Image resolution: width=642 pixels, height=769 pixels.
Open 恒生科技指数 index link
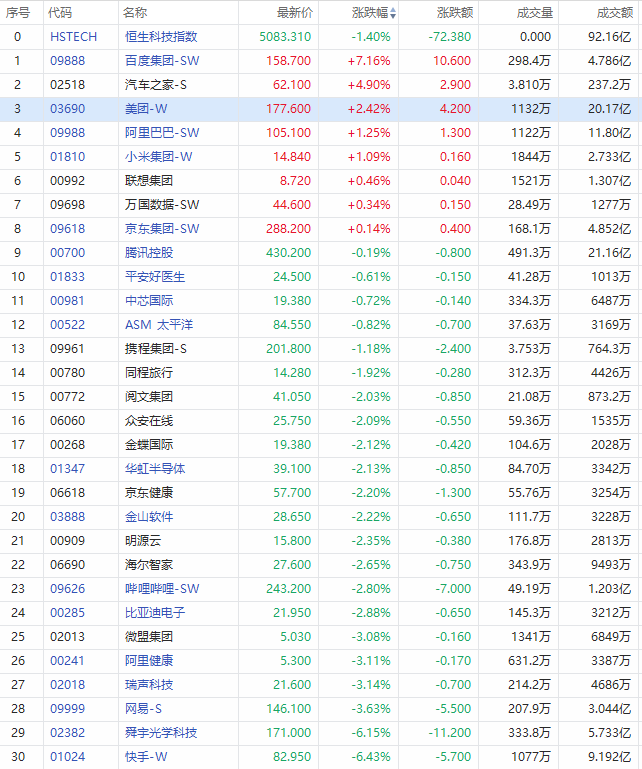[x=161, y=37]
